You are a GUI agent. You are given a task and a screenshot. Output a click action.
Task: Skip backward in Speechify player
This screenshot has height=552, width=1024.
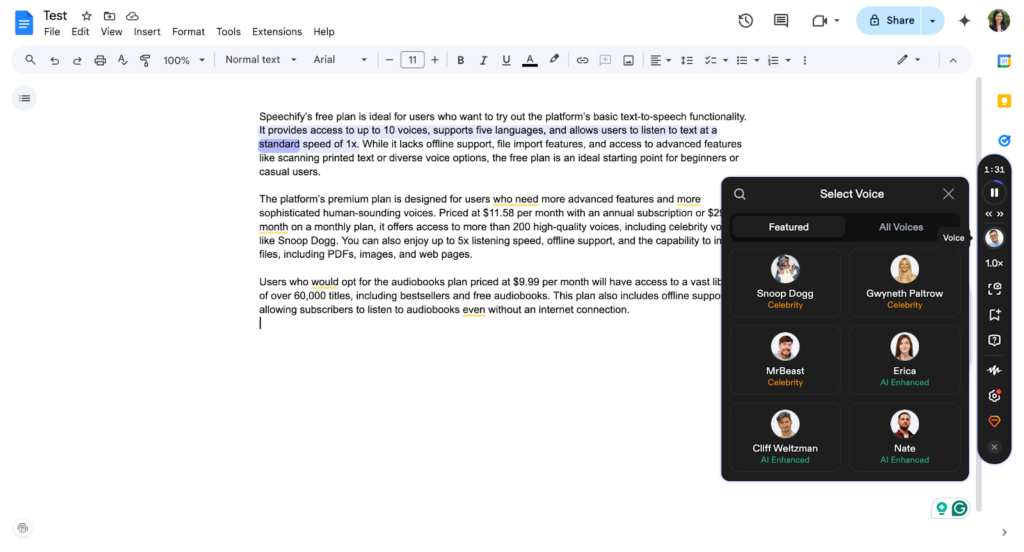[988, 214]
